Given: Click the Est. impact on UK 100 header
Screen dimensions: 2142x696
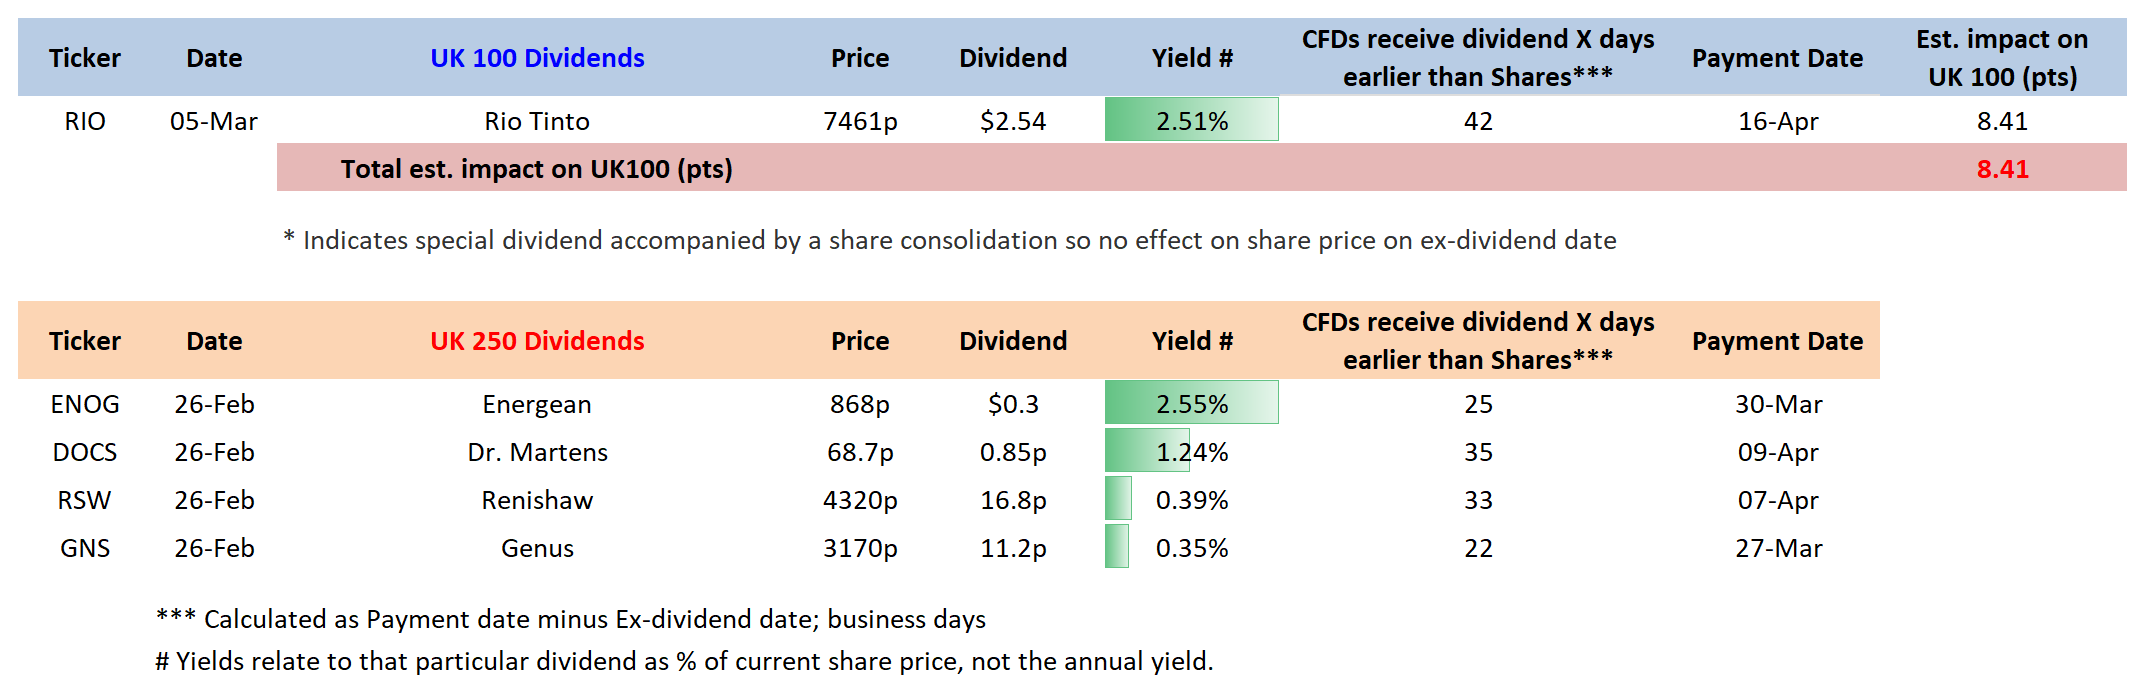Looking at the screenshot, I should [x=2002, y=58].
